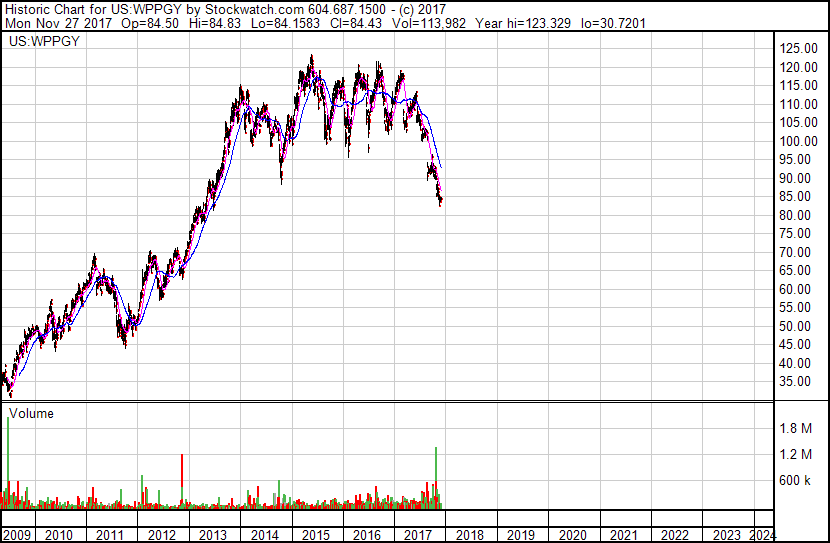Click the 1.8 M volume scale label

click(796, 428)
